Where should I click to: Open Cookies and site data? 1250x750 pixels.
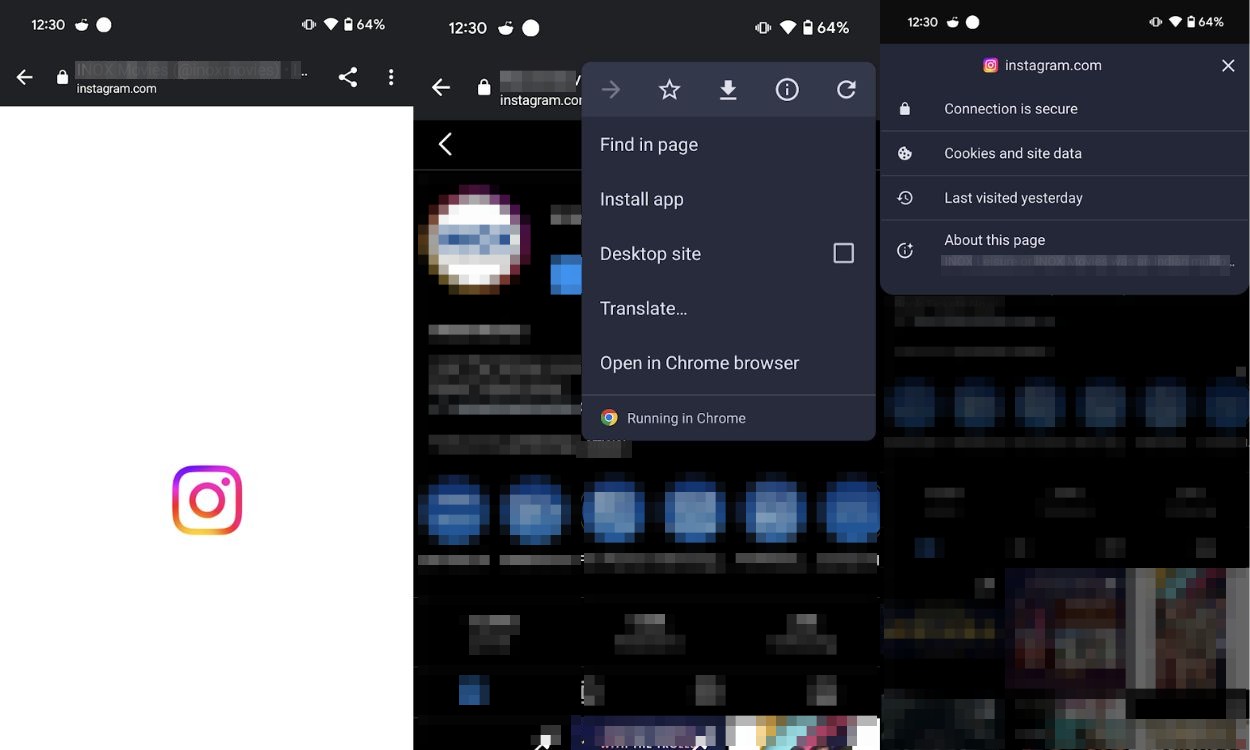click(x=1012, y=153)
